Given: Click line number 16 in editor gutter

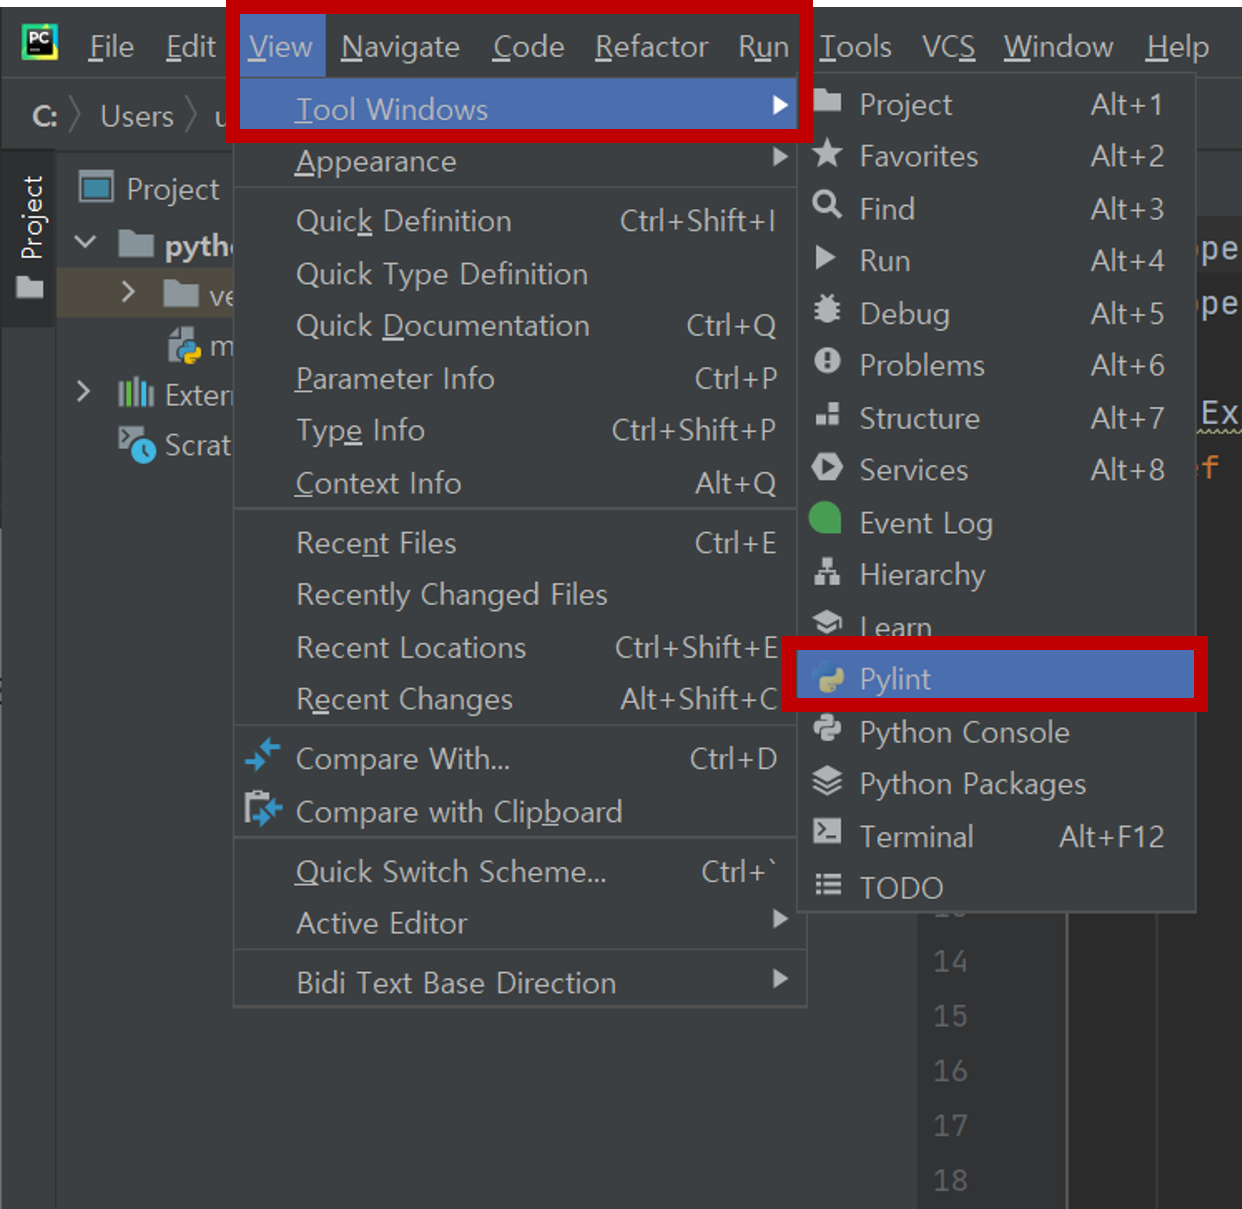Looking at the screenshot, I should pos(950,1070).
